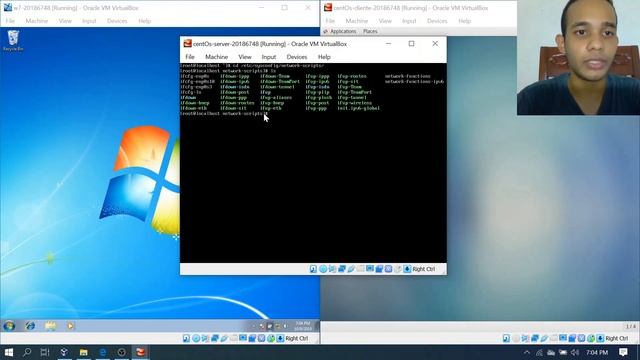
Task: Open Places menu in centOs-cliente desktop
Action: (x=370, y=31)
